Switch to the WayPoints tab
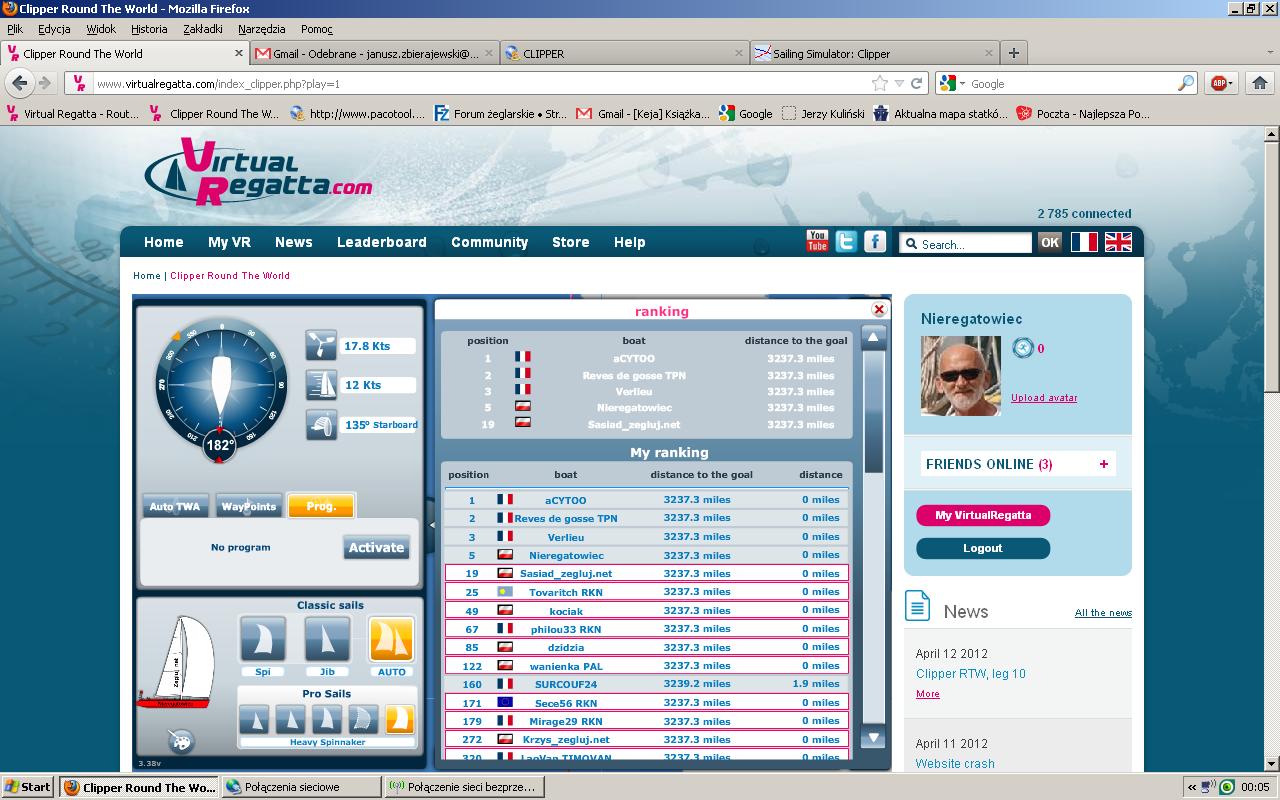Image resolution: width=1280 pixels, height=800 pixels. [248, 506]
